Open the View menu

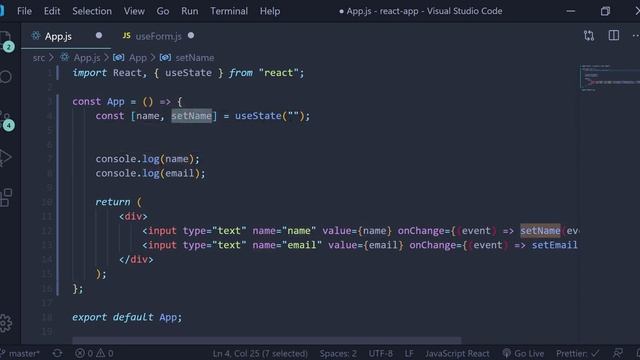(134, 11)
